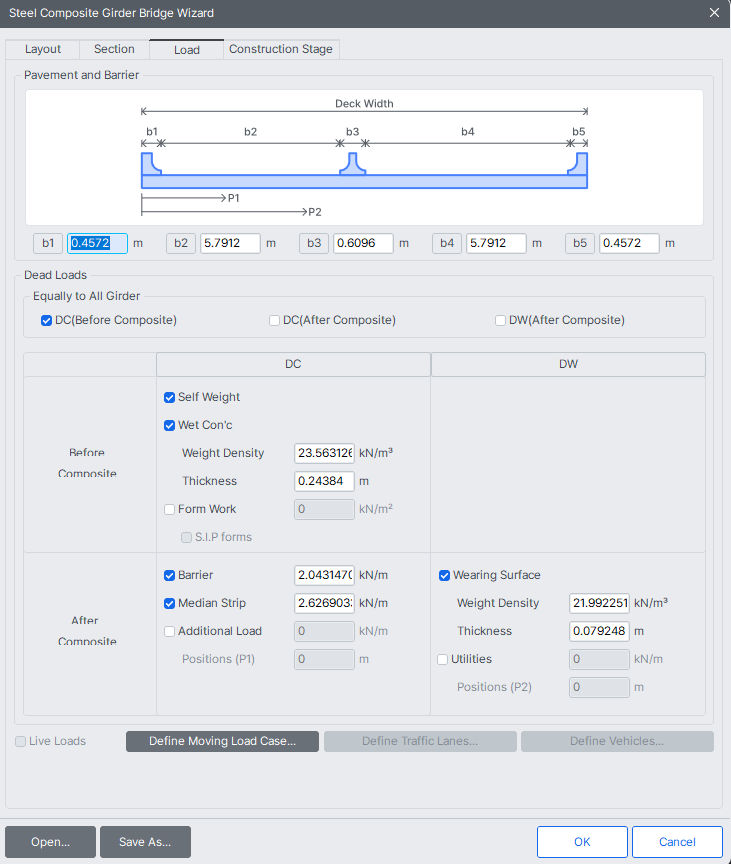731x864 pixels.
Task: Click Save As button
Action: tap(145, 841)
